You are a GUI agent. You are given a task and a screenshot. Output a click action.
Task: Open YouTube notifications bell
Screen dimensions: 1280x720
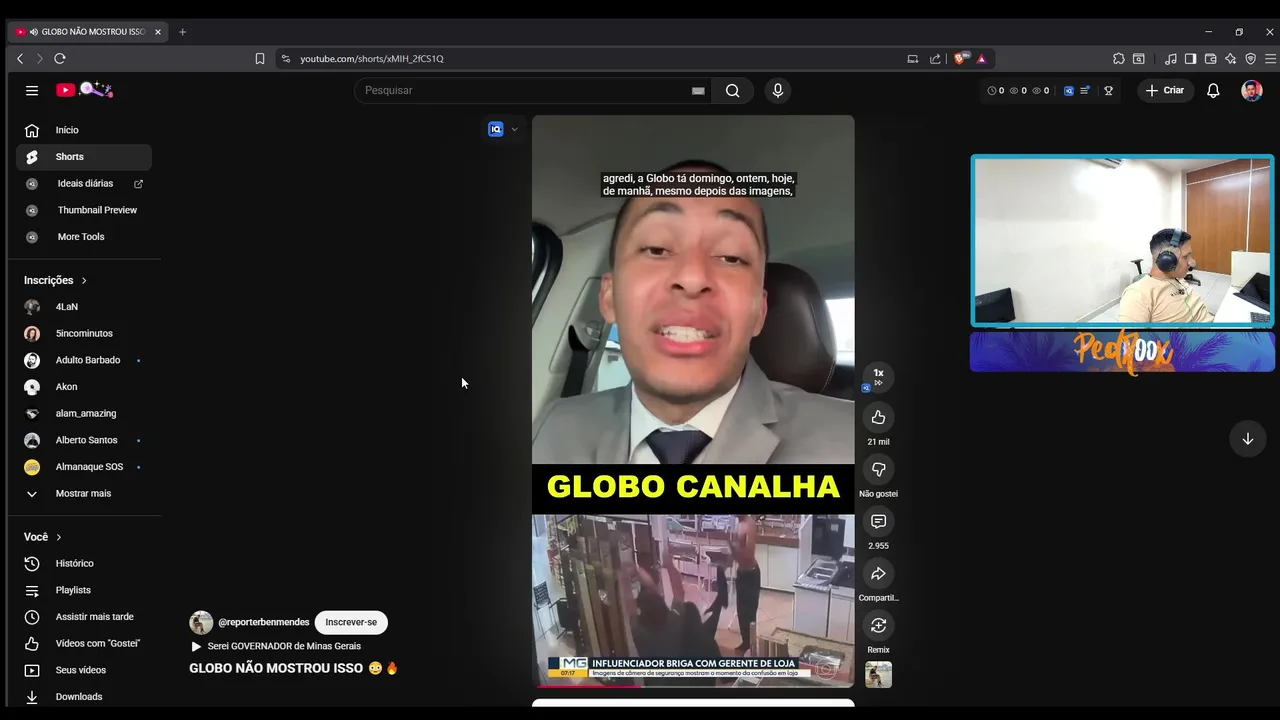click(x=1213, y=90)
